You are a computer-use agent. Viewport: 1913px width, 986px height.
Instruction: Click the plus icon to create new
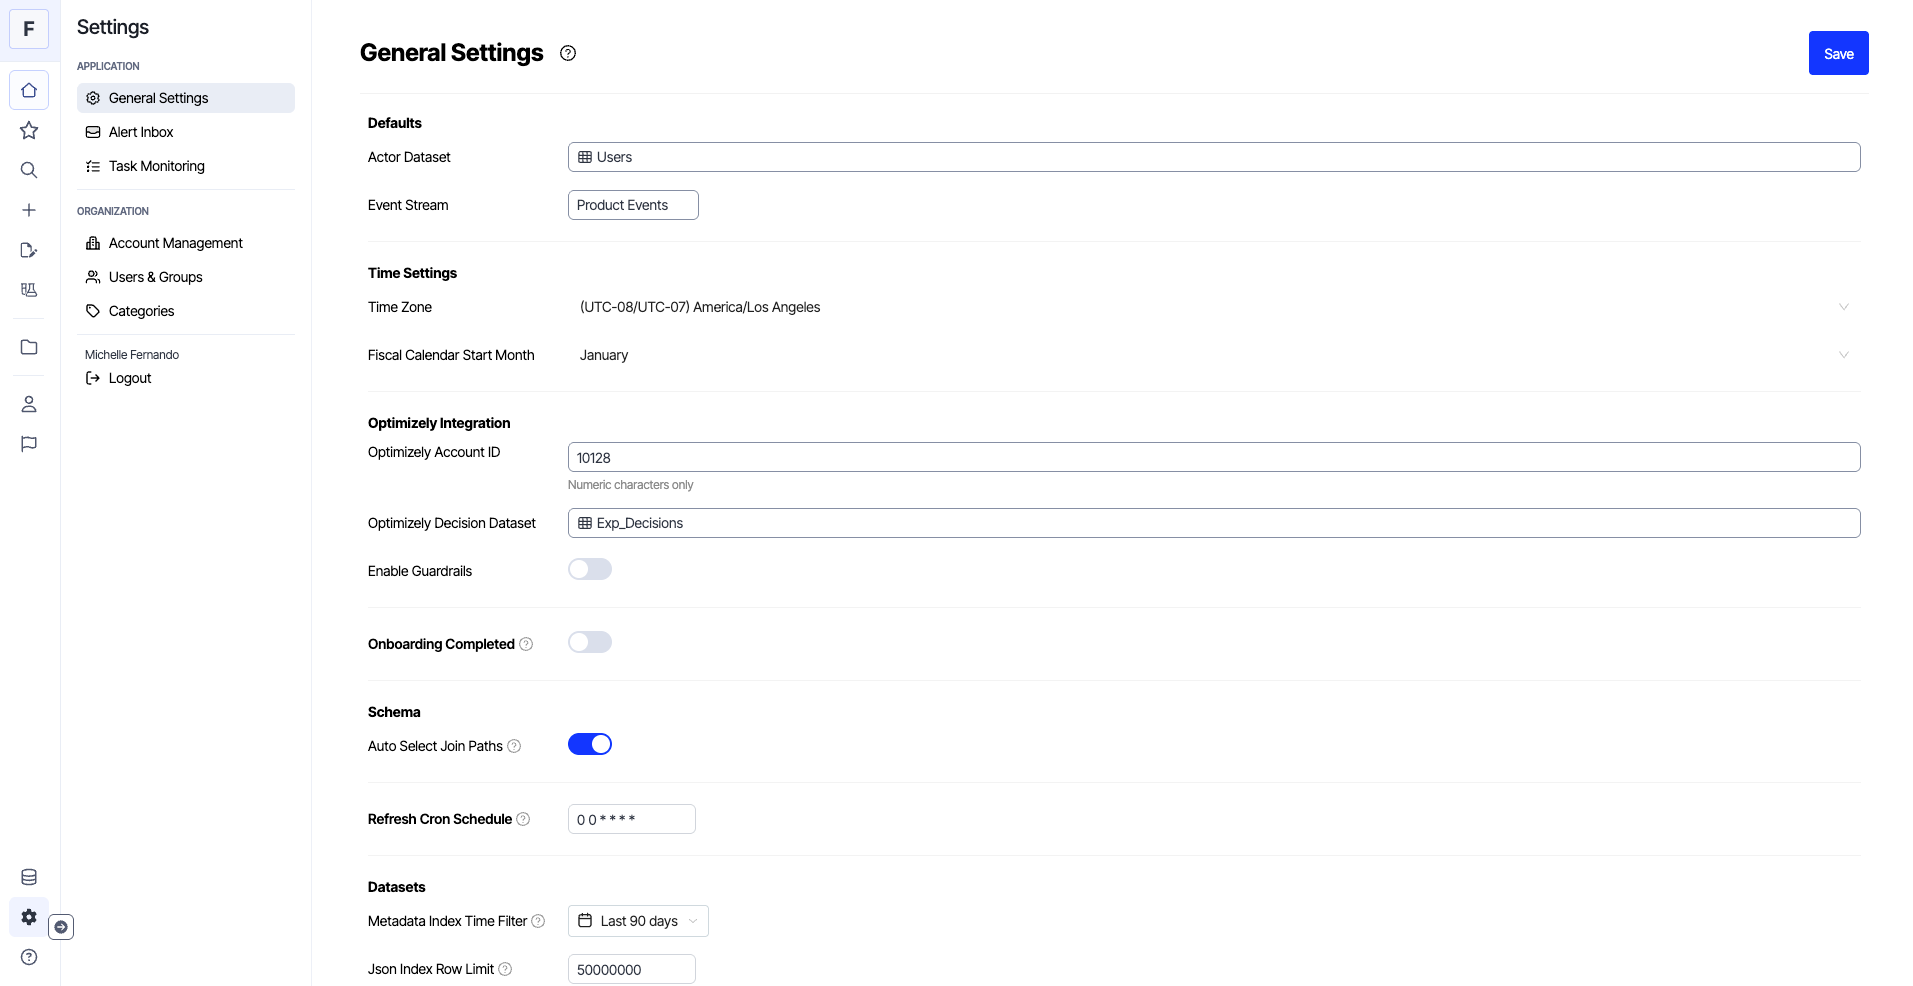pos(29,210)
